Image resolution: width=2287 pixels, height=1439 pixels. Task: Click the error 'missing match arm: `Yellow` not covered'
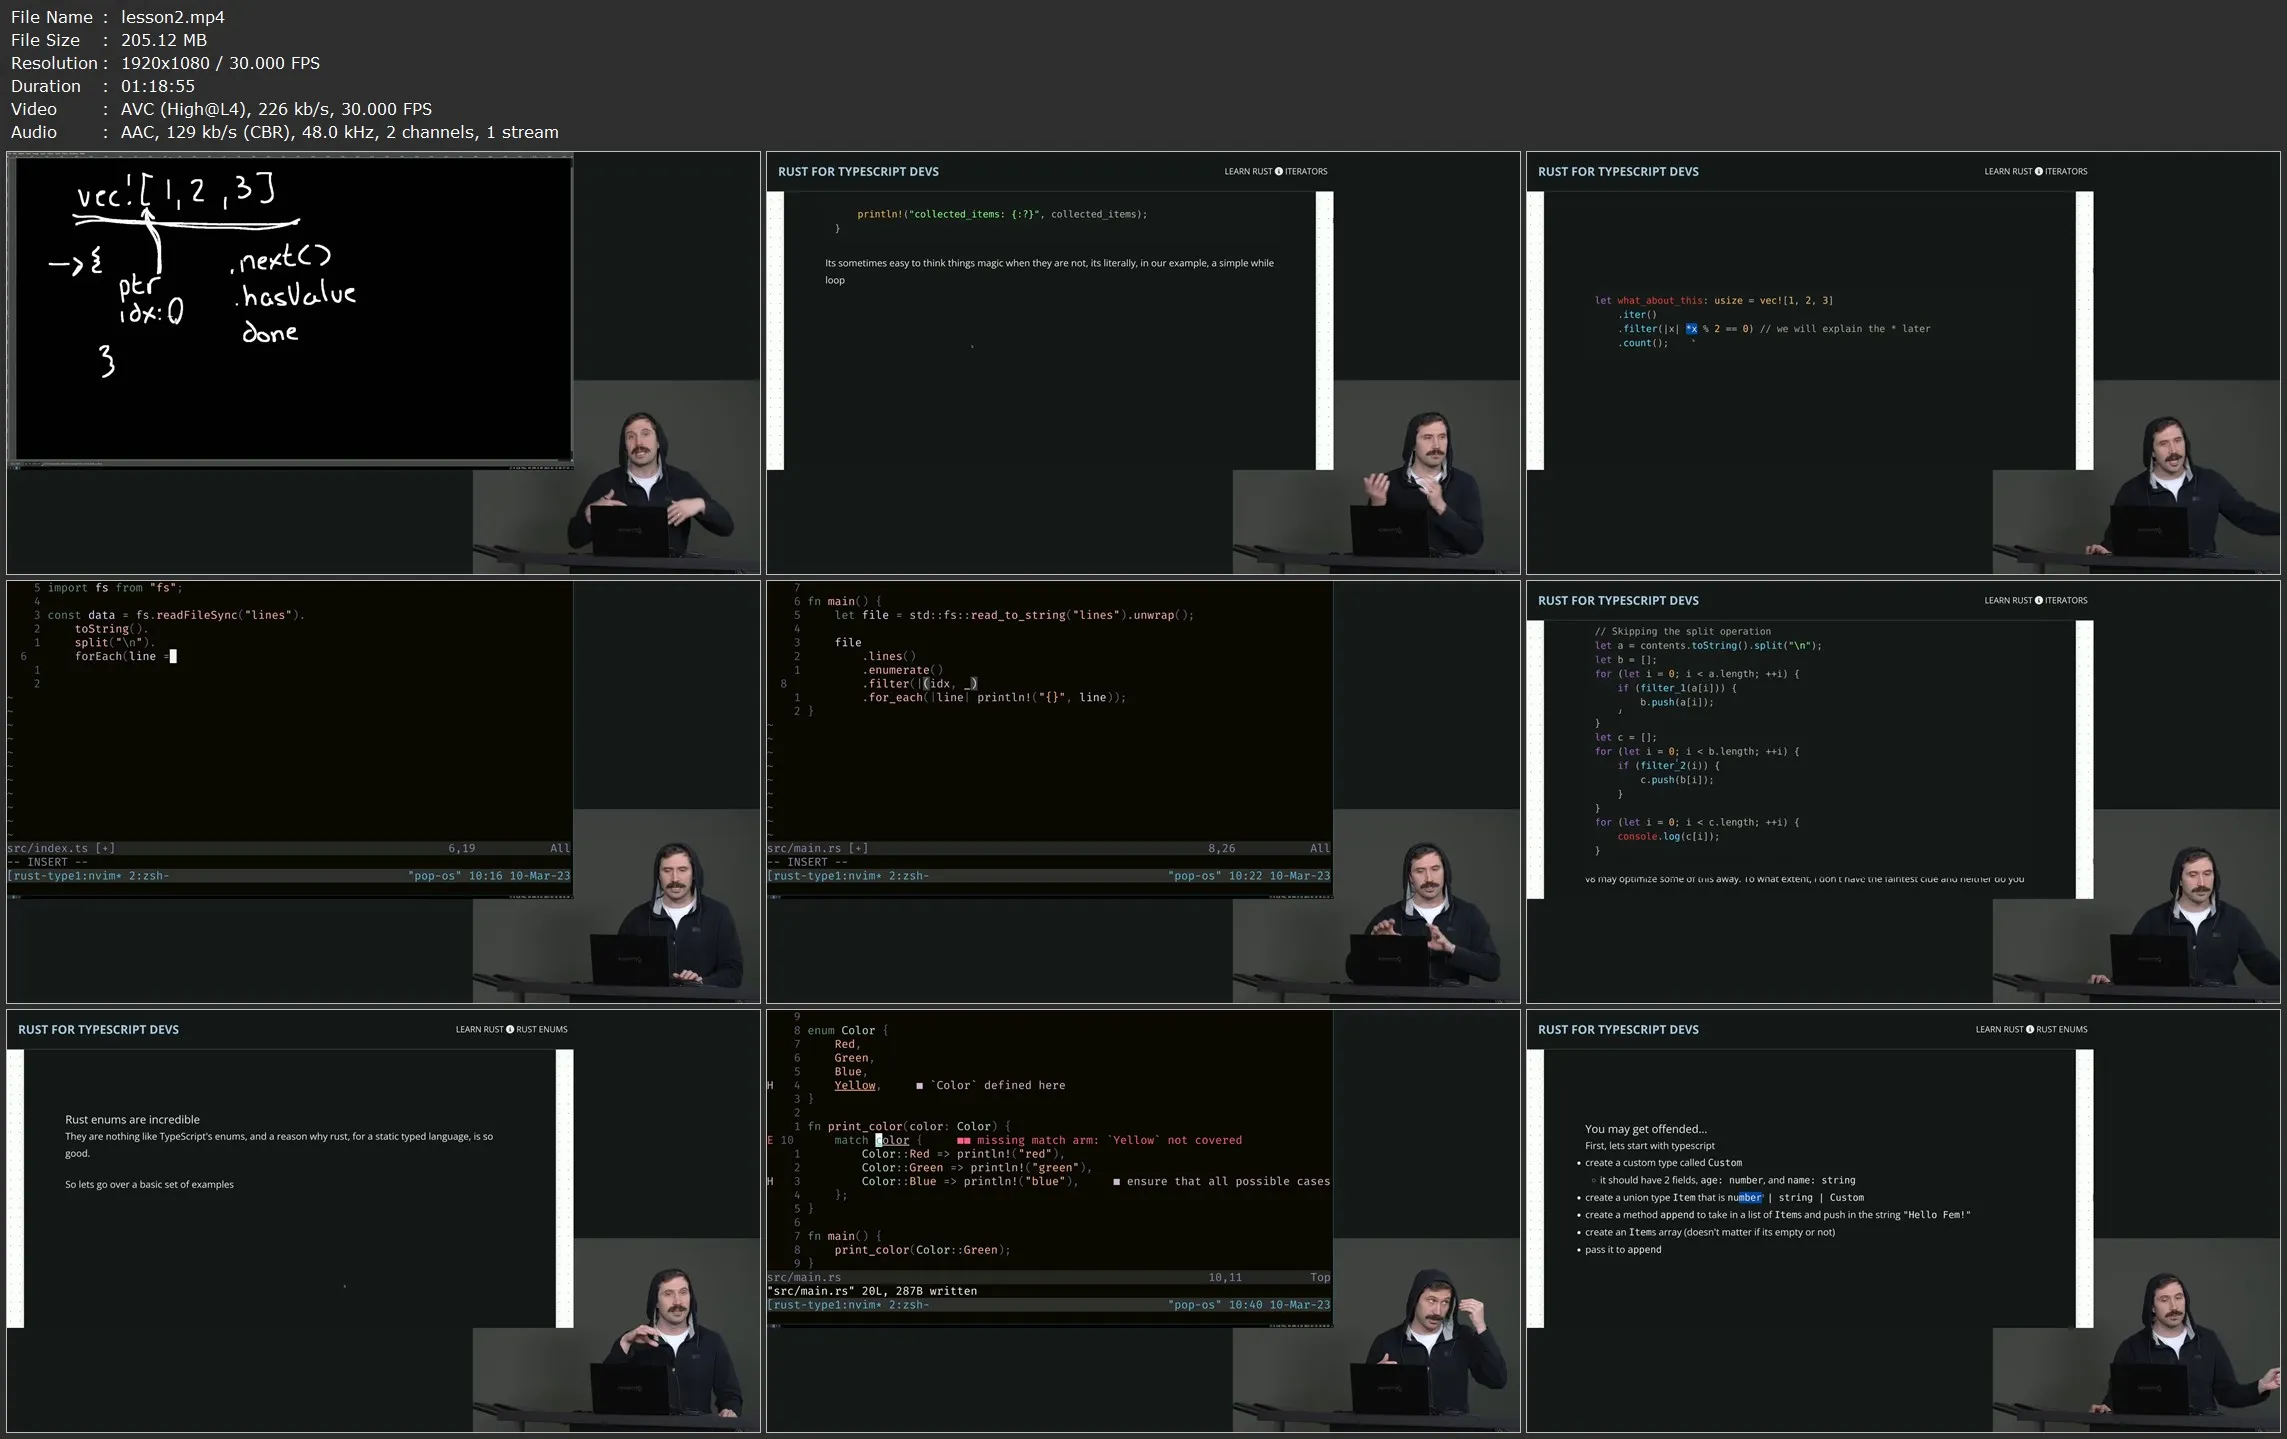tap(1109, 1140)
